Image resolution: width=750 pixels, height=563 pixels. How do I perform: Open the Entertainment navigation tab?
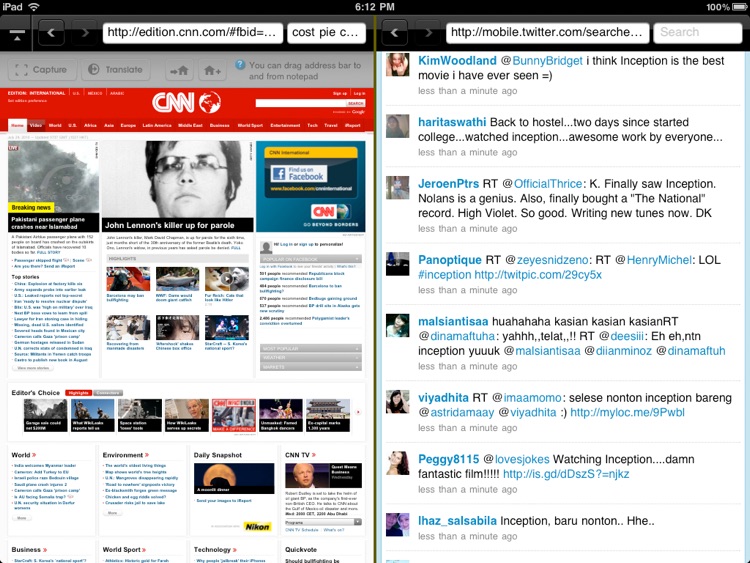point(285,125)
